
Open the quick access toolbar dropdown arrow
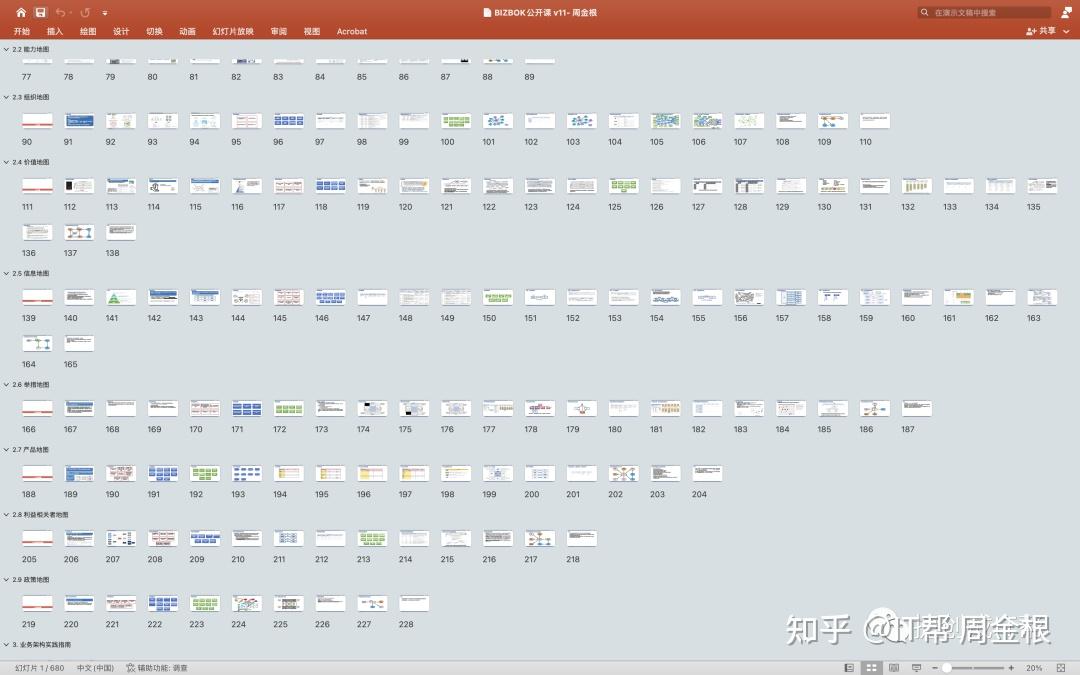pyautogui.click(x=104, y=12)
